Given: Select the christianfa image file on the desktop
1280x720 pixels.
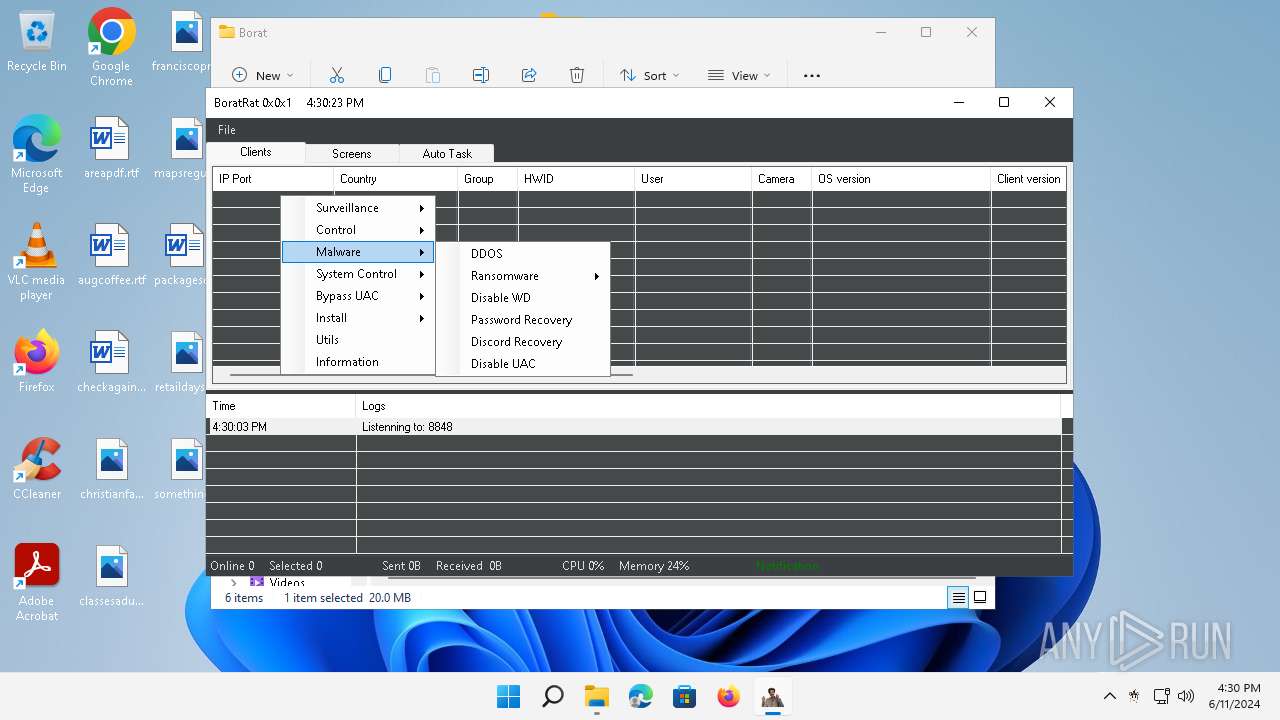Looking at the screenshot, I should click(111, 468).
